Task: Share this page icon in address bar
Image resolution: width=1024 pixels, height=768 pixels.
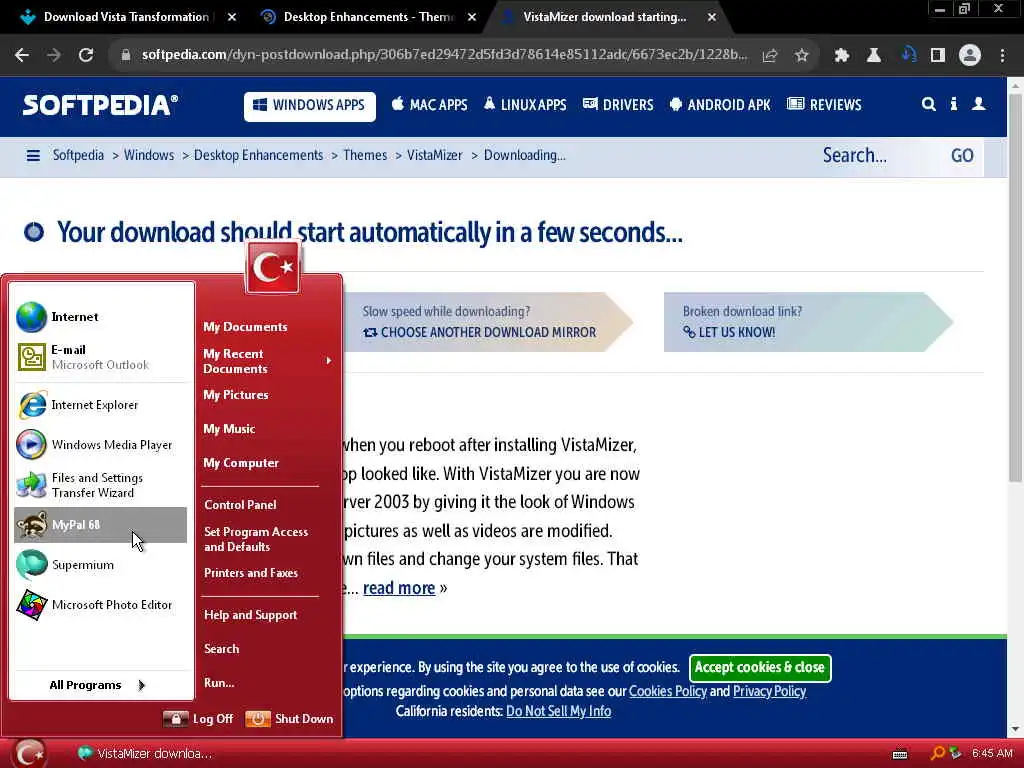Action: click(770, 56)
